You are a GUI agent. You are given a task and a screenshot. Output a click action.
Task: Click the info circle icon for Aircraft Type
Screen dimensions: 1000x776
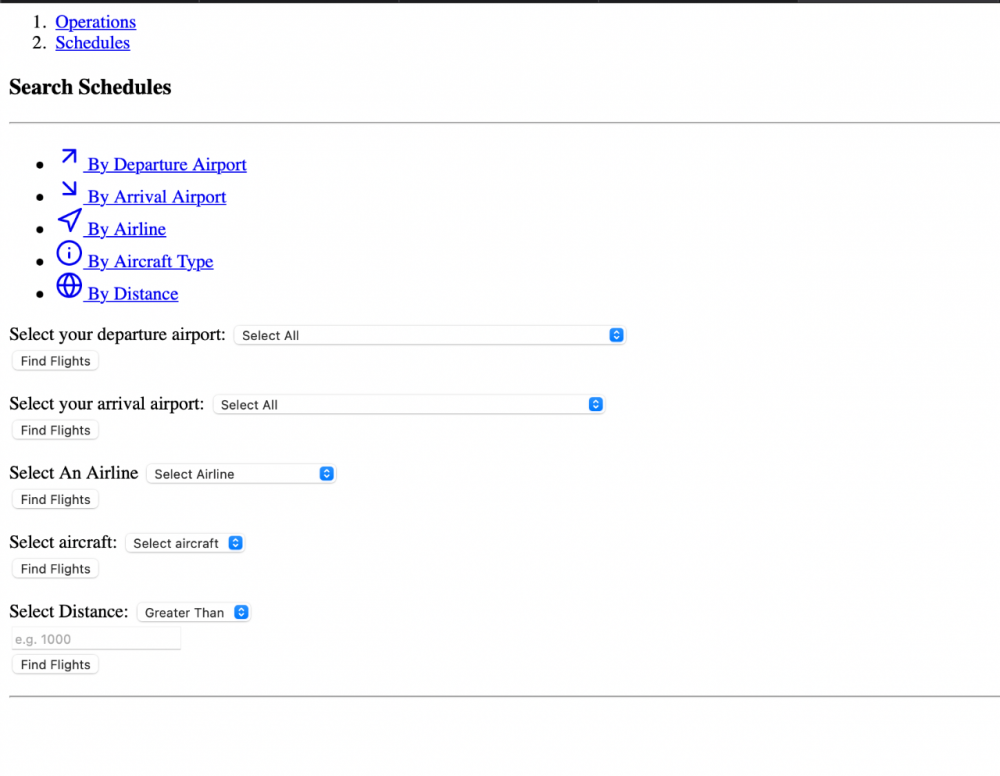[x=69, y=253]
